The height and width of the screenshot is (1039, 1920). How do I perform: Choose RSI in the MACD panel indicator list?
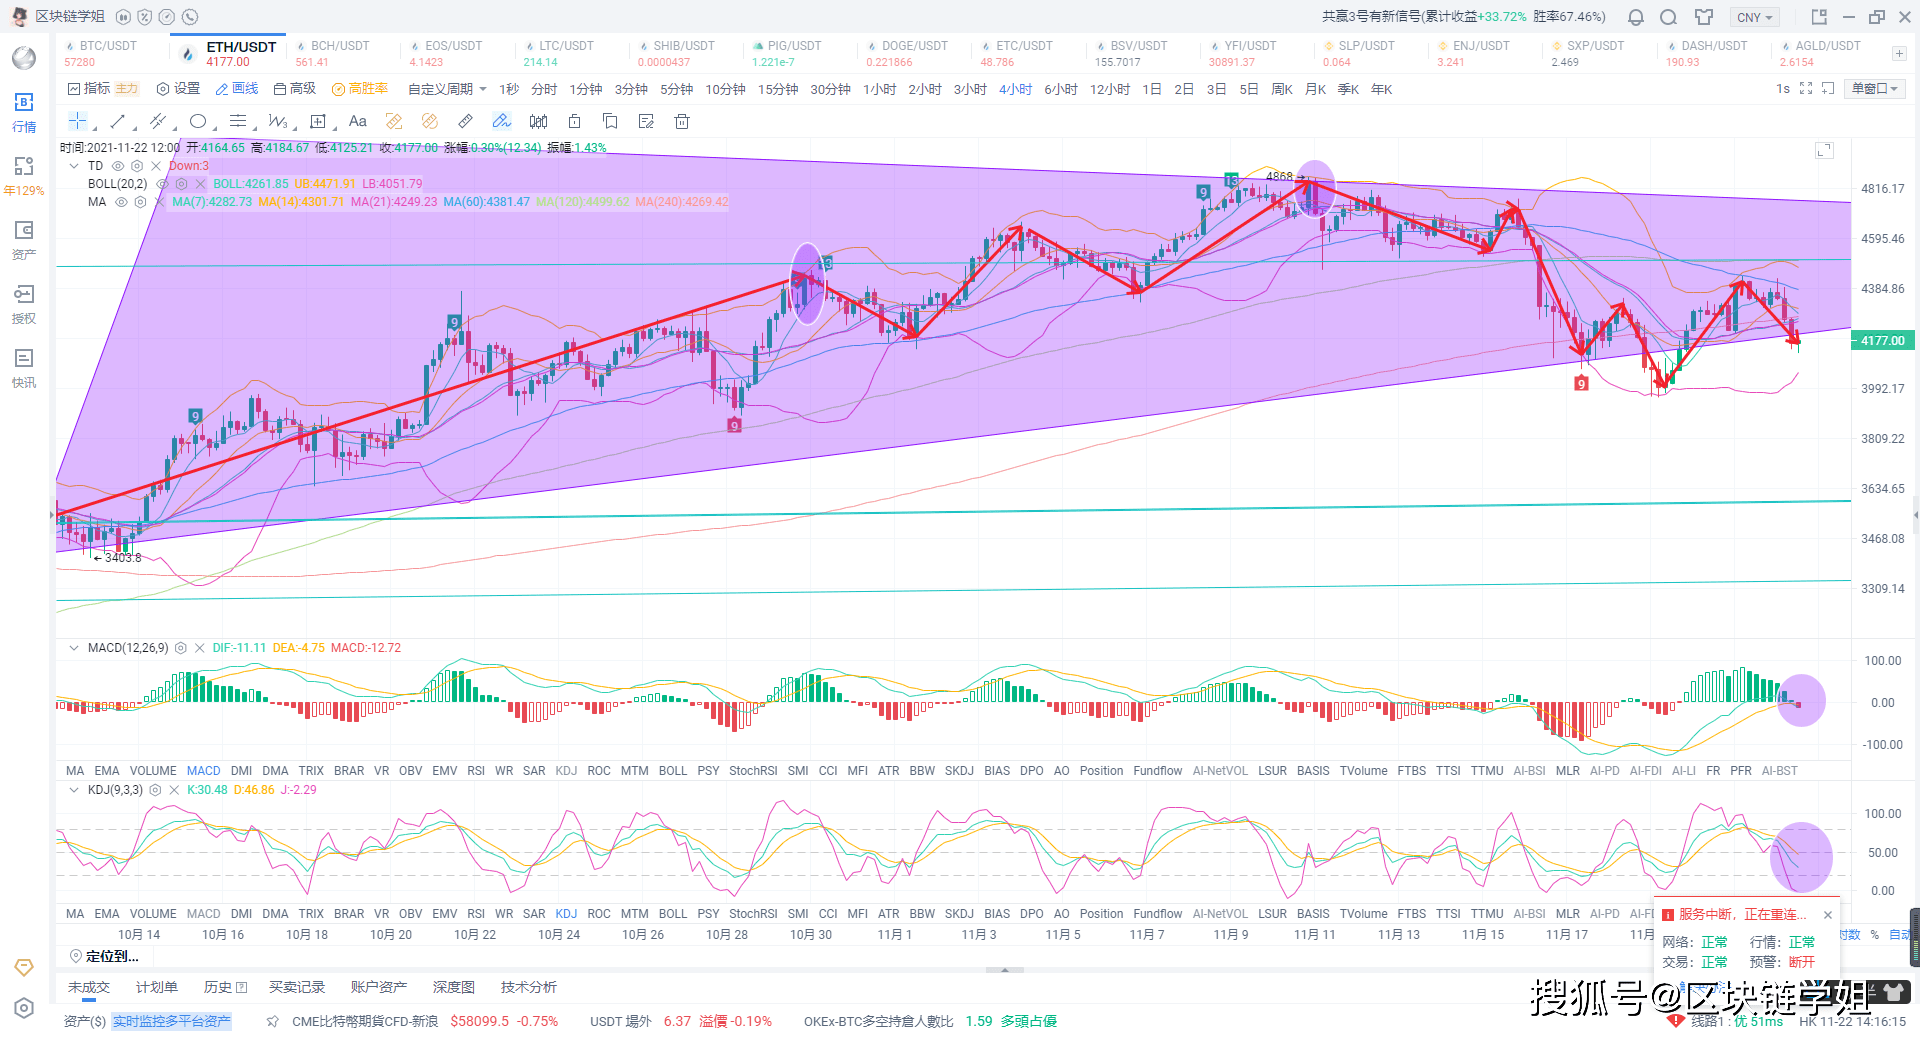[x=476, y=771]
